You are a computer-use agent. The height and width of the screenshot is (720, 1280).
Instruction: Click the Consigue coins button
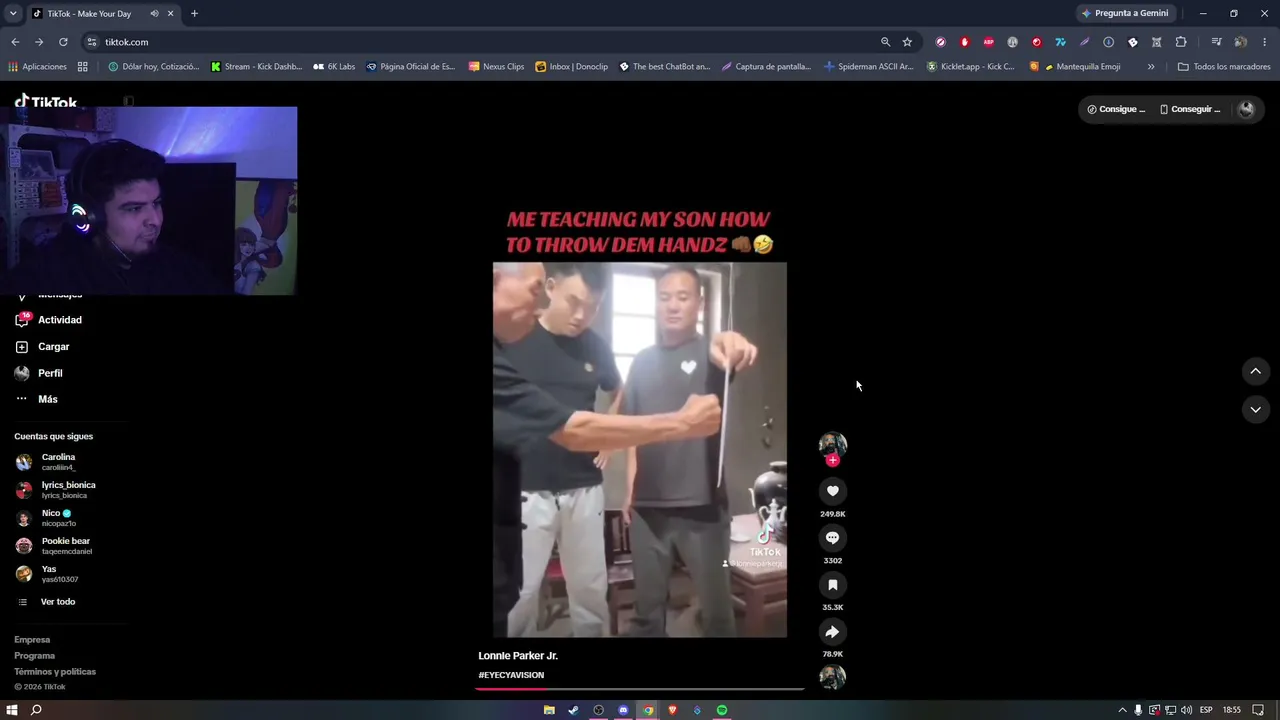click(1116, 109)
